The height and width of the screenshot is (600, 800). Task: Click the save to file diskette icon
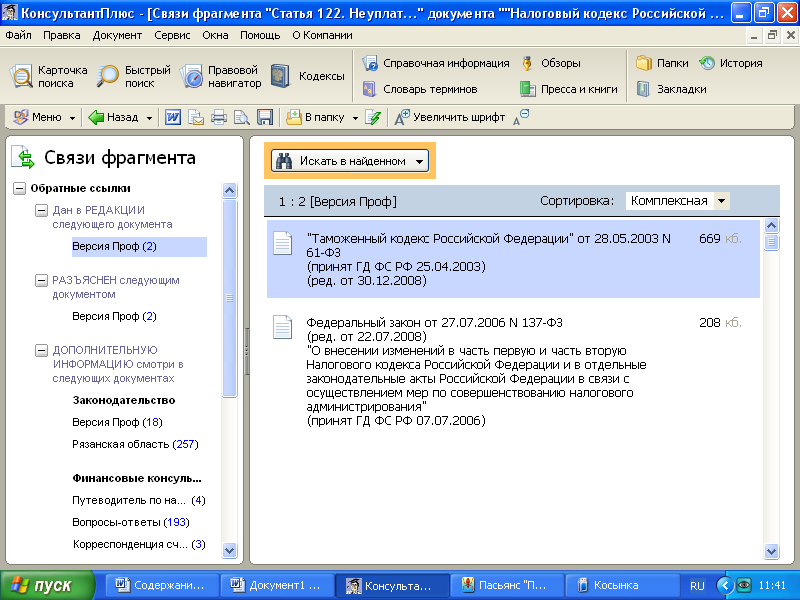coord(265,117)
